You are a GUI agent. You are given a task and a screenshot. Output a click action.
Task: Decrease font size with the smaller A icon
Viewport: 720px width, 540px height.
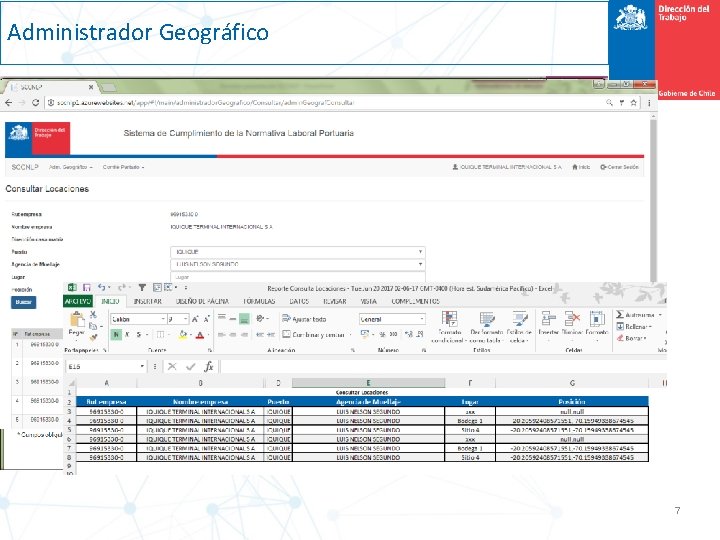(206, 319)
